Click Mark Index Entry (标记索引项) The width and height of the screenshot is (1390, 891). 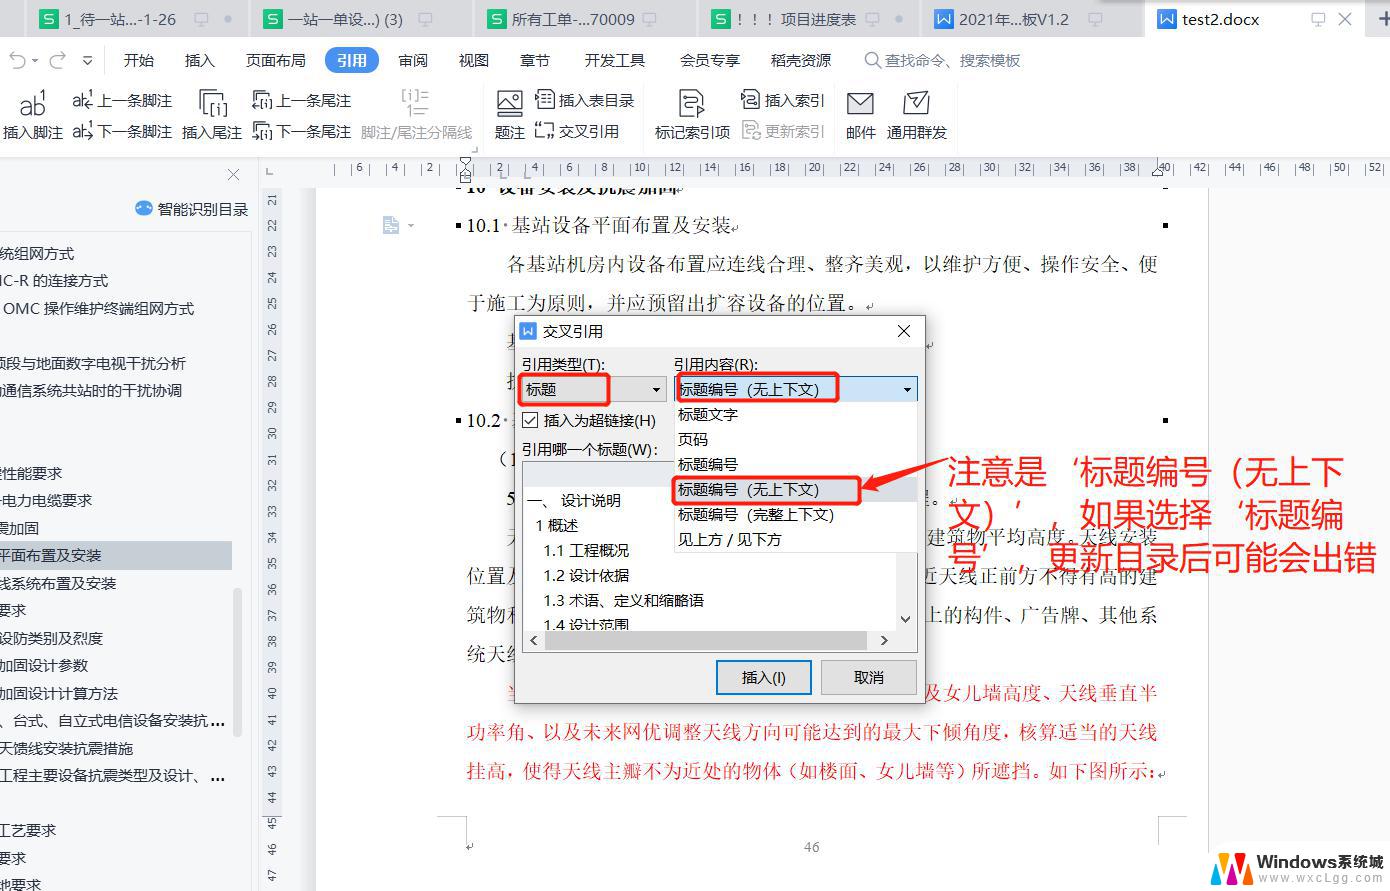pos(692,114)
